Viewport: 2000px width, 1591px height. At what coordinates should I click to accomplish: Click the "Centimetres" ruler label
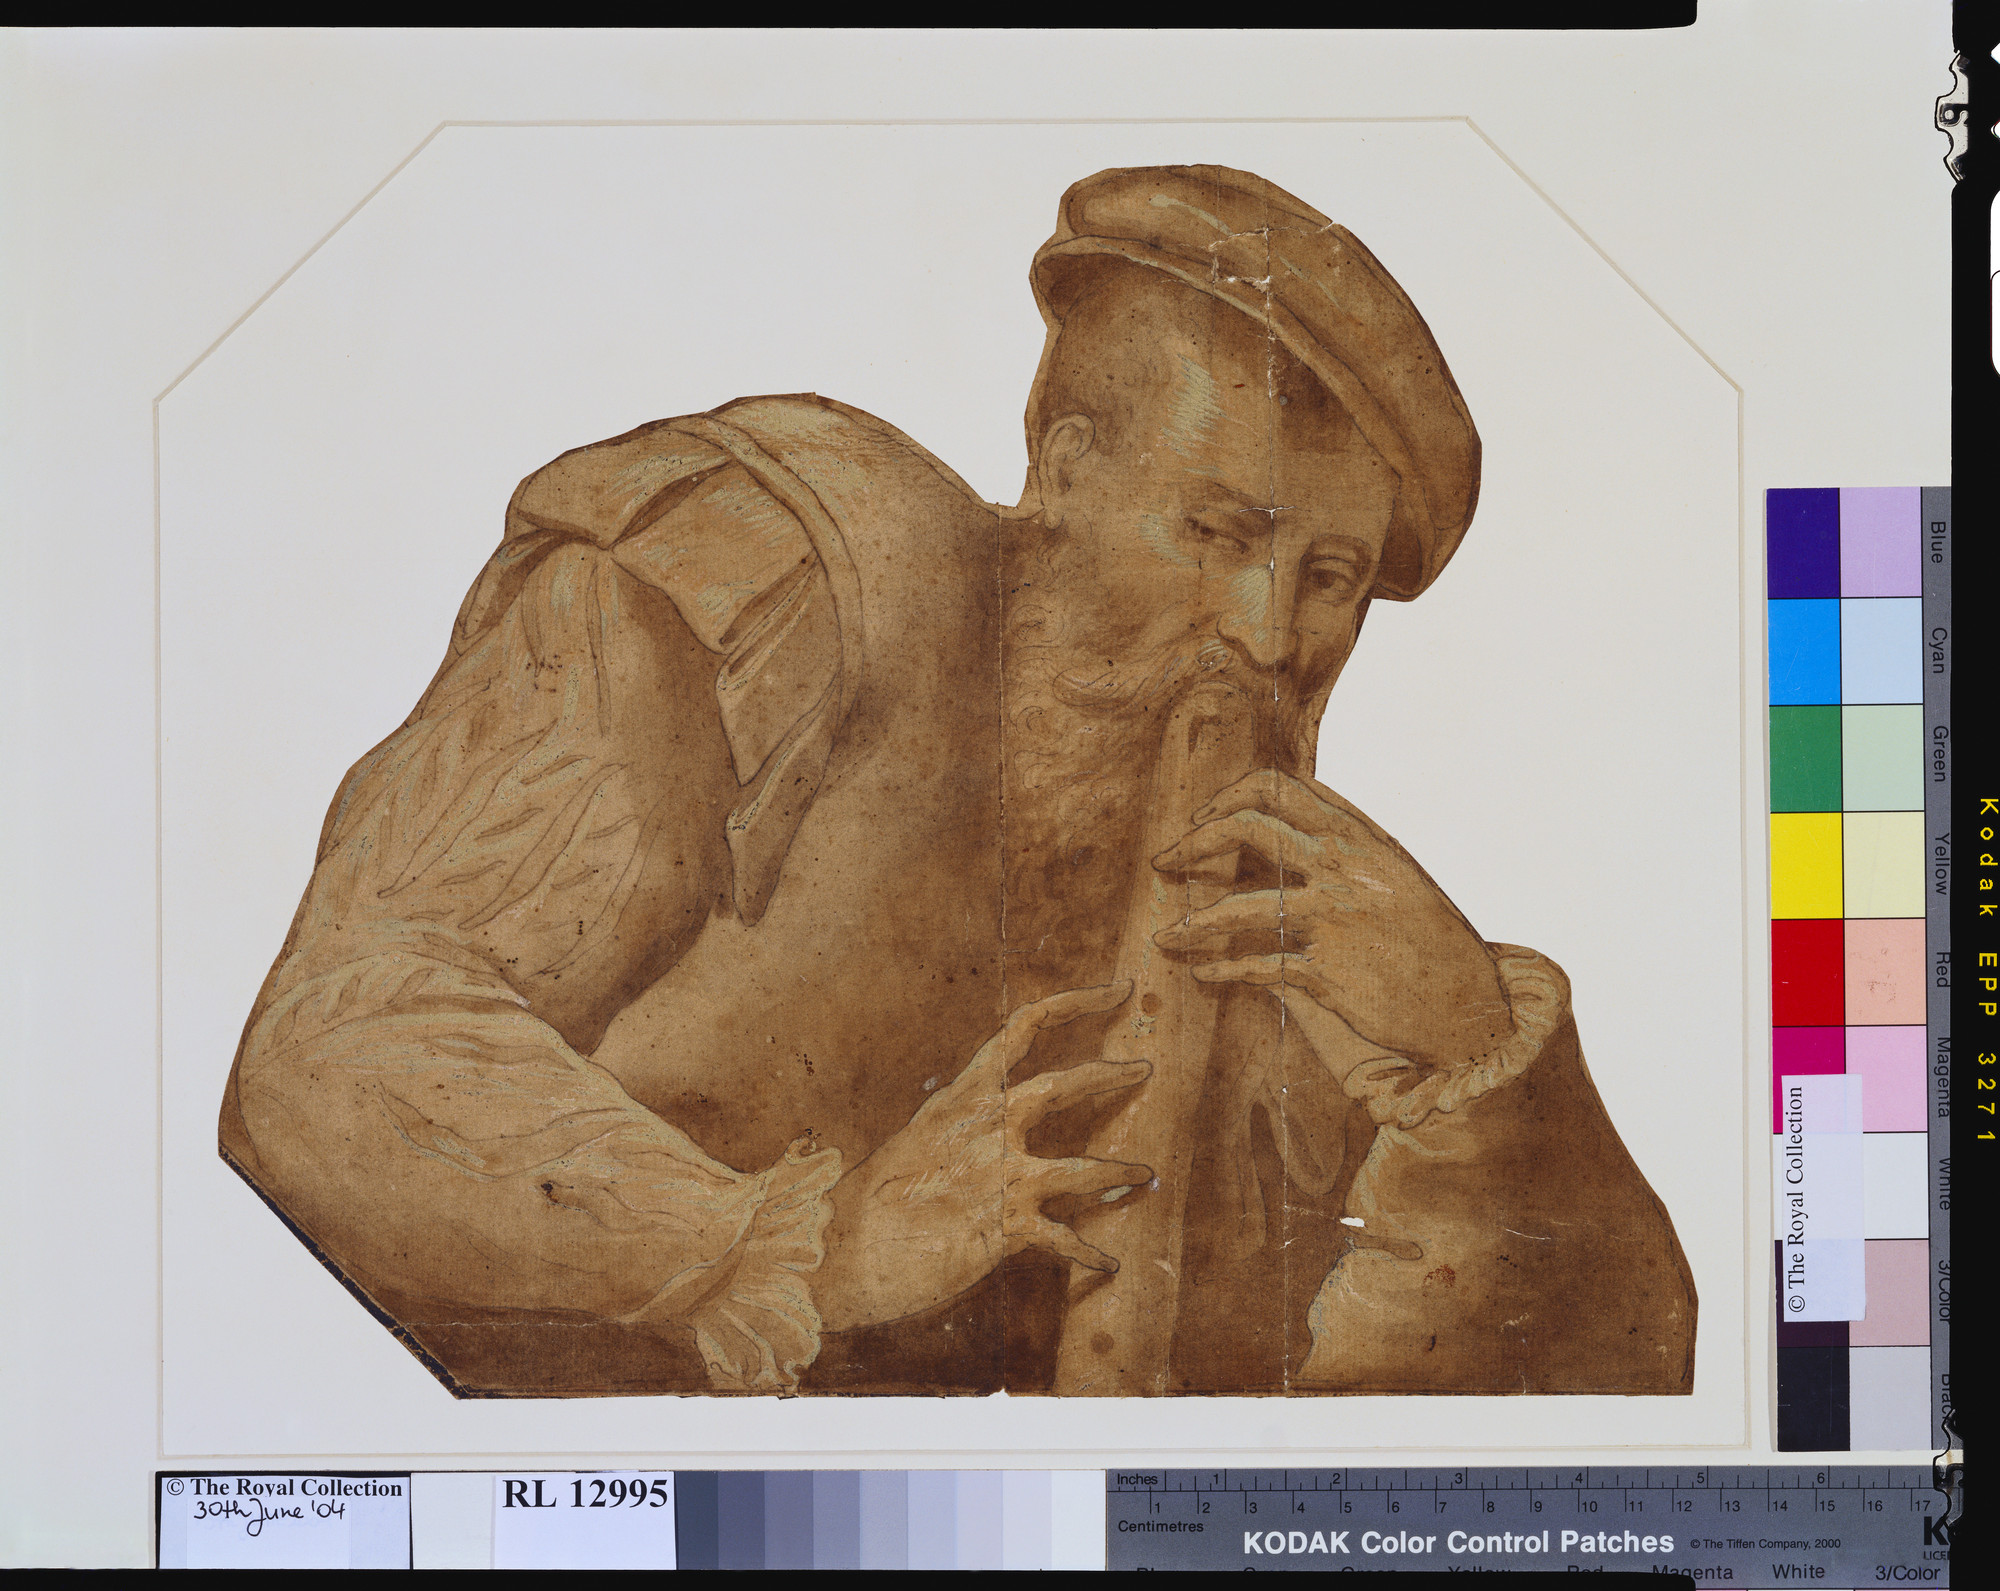pyautogui.click(x=1161, y=1526)
